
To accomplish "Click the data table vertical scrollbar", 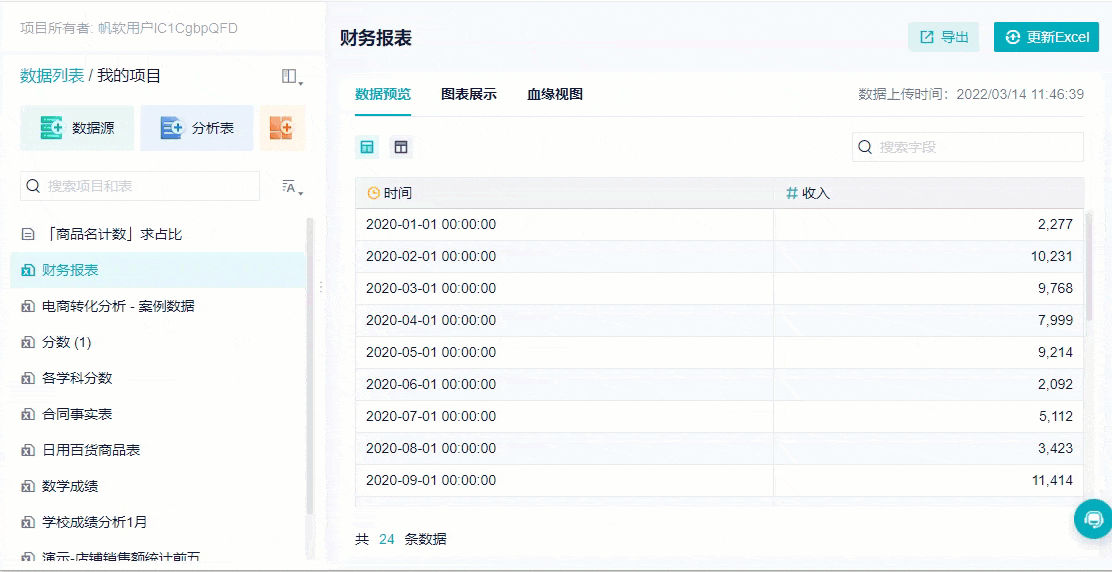I will [x=1089, y=266].
